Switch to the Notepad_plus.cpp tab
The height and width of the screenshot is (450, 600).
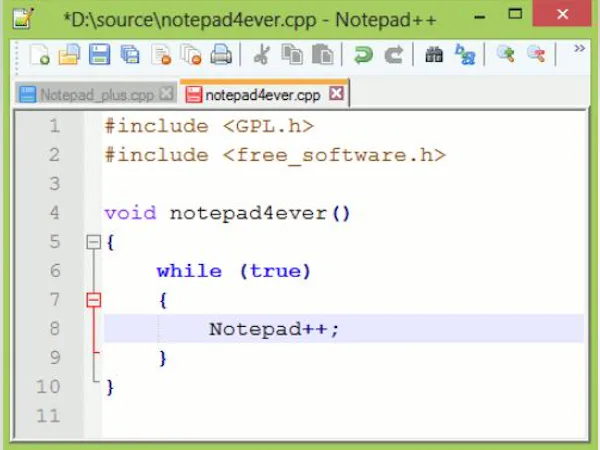tap(96, 94)
